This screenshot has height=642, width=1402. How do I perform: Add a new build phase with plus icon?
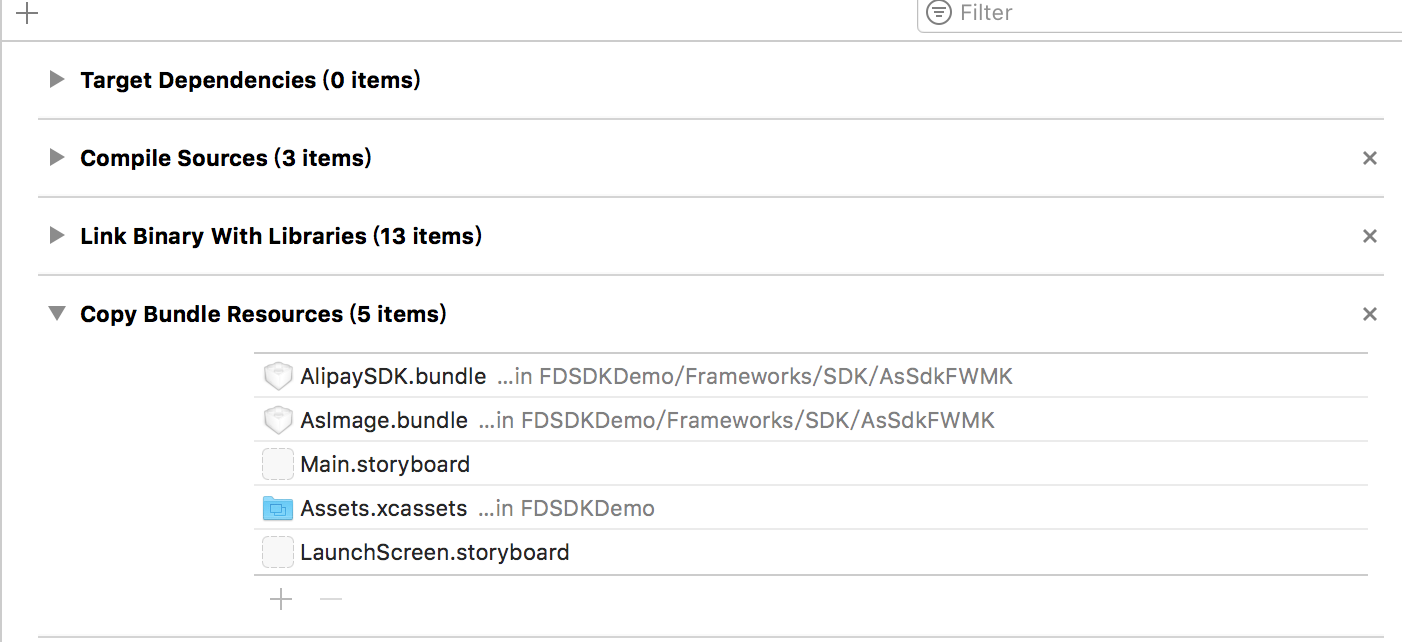[x=27, y=13]
